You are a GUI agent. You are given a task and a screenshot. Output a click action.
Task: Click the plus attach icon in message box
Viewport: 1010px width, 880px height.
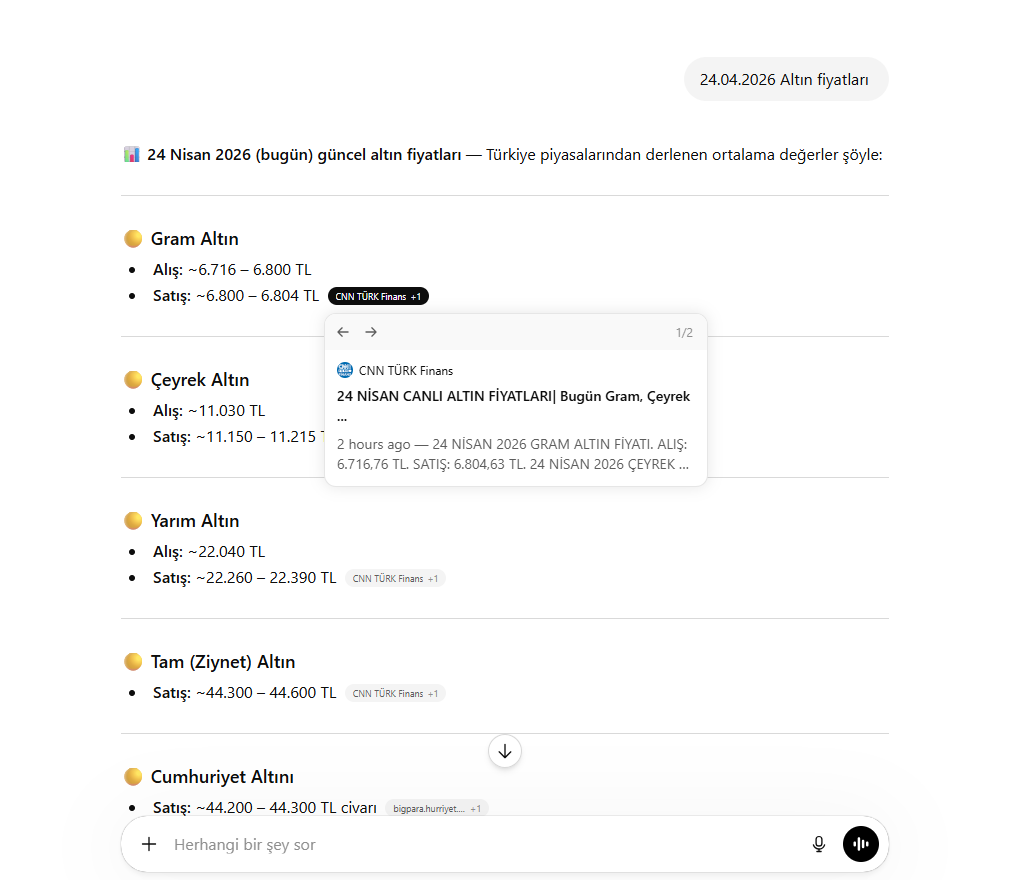point(149,844)
